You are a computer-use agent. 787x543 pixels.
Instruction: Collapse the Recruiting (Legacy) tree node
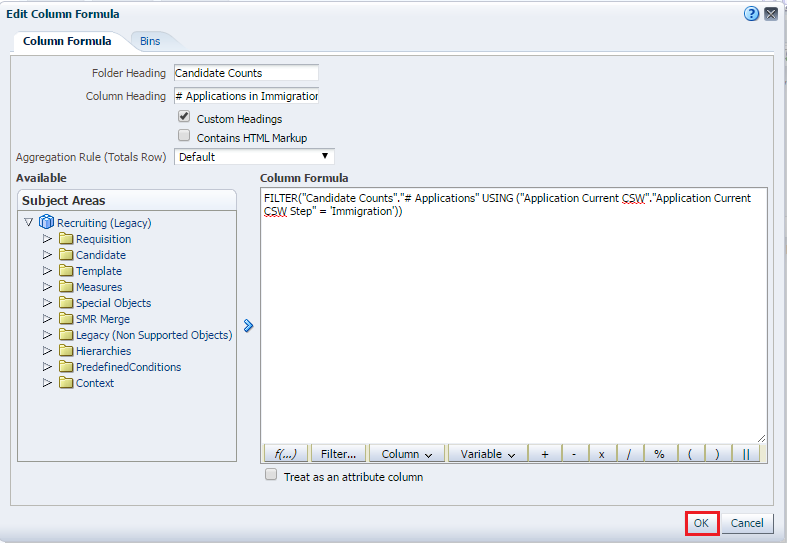29,222
